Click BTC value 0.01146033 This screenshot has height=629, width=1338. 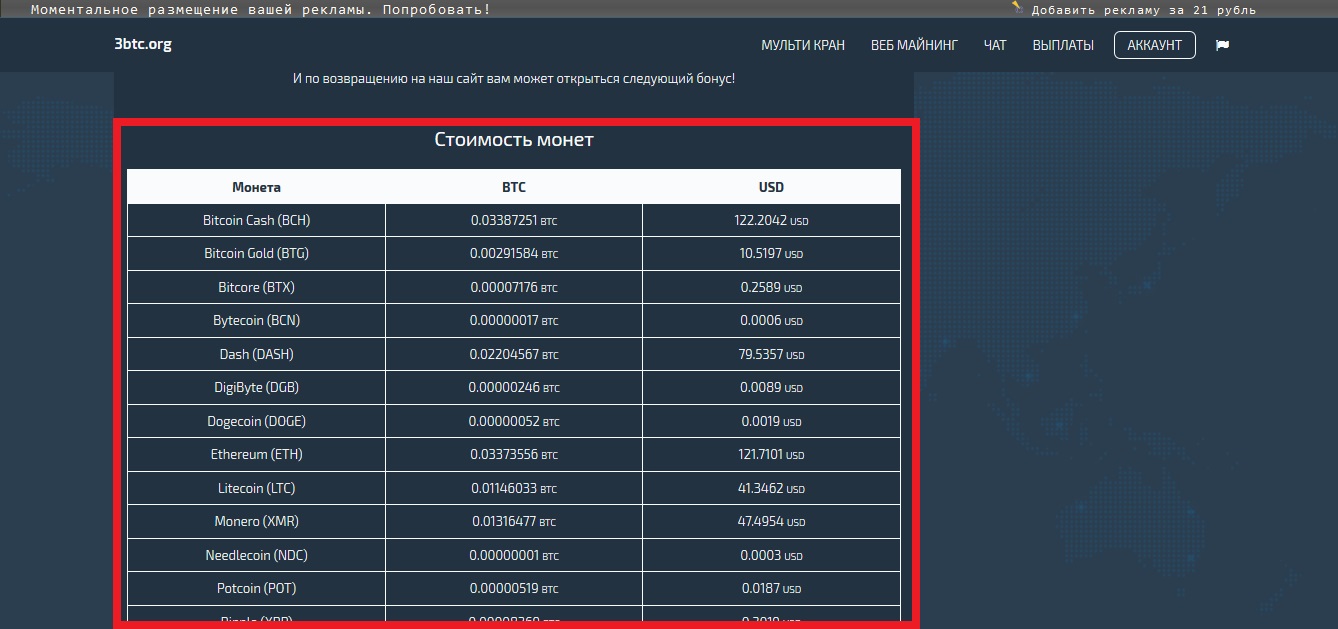point(514,488)
